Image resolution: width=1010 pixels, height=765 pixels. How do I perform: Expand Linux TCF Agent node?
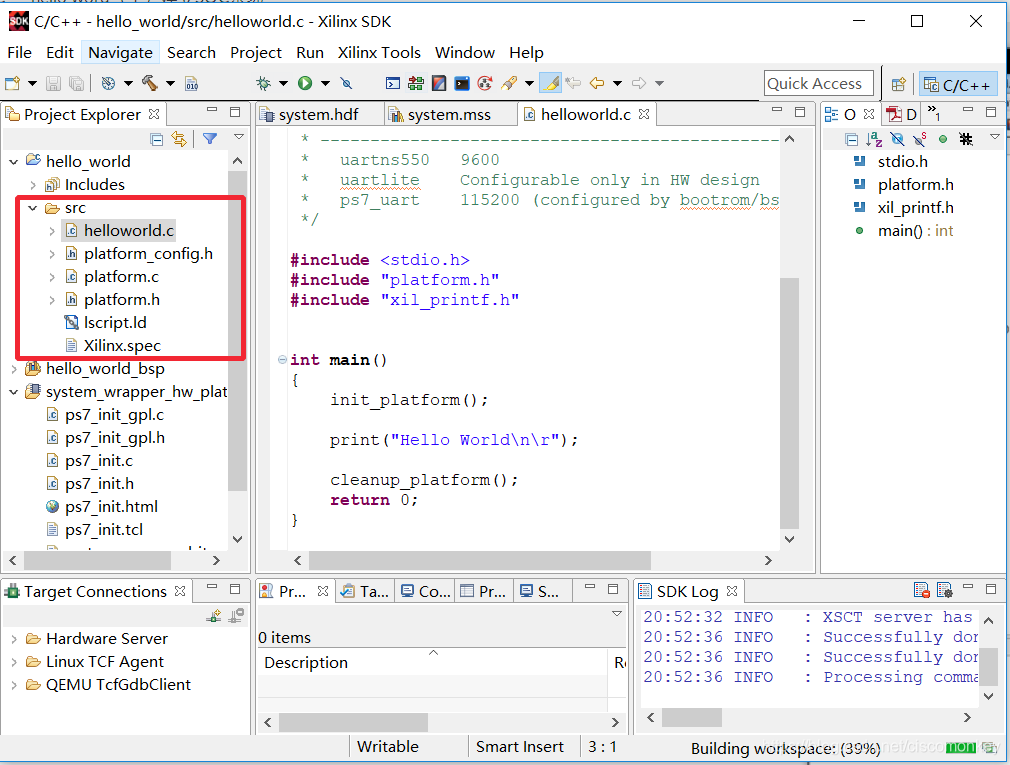pyautogui.click(x=14, y=662)
